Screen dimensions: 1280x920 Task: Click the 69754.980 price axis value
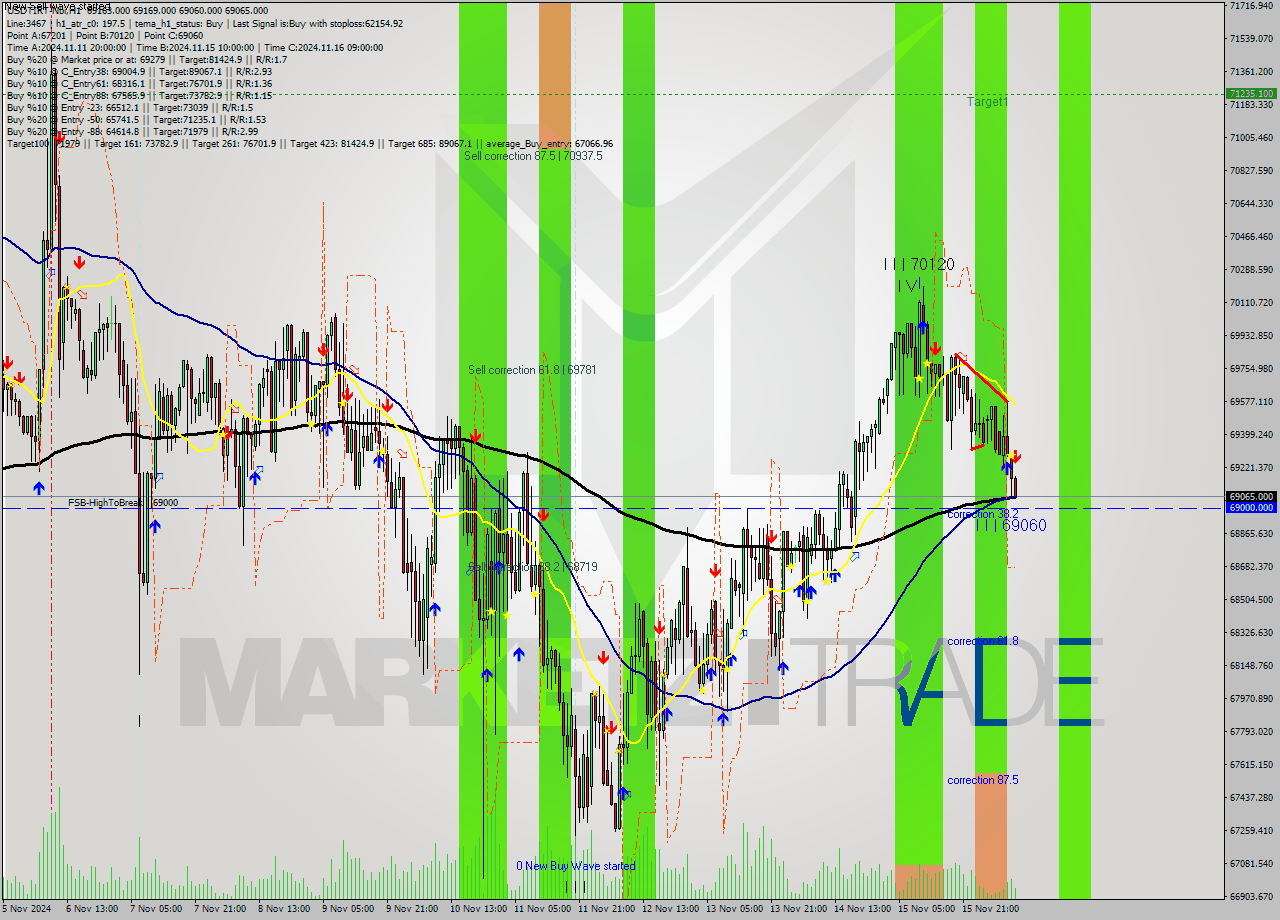click(x=1251, y=368)
